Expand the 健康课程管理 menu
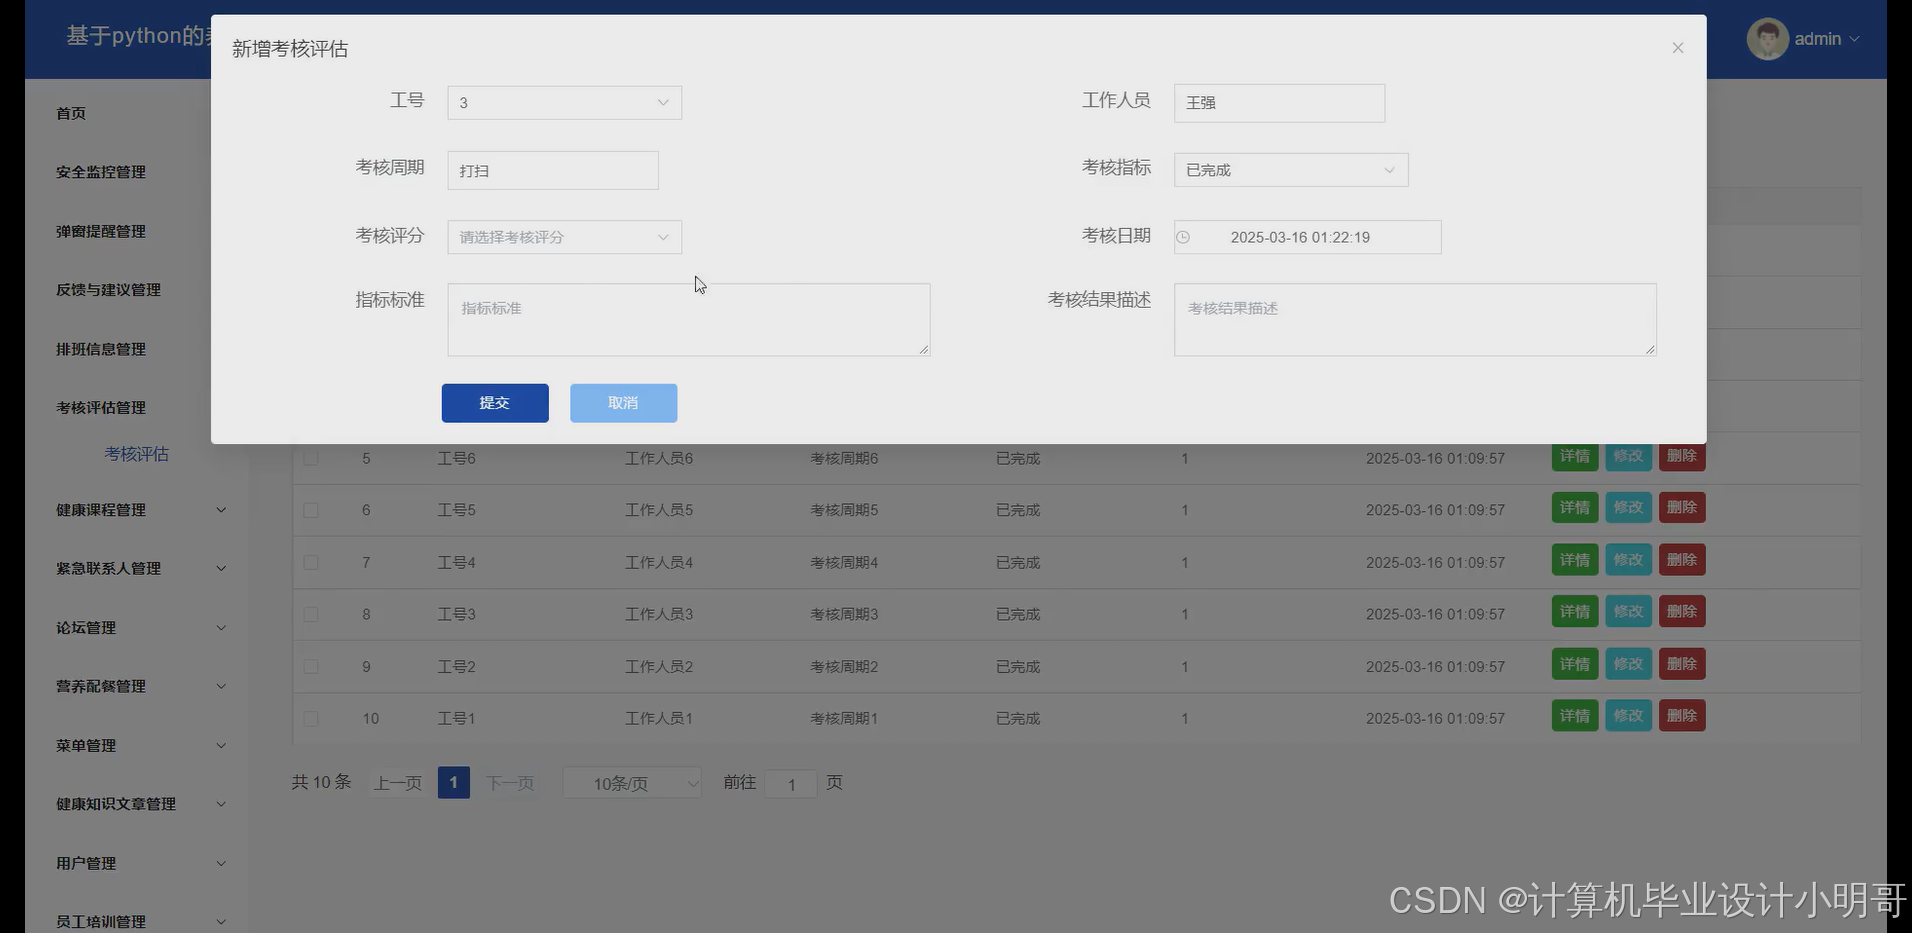 coord(103,510)
